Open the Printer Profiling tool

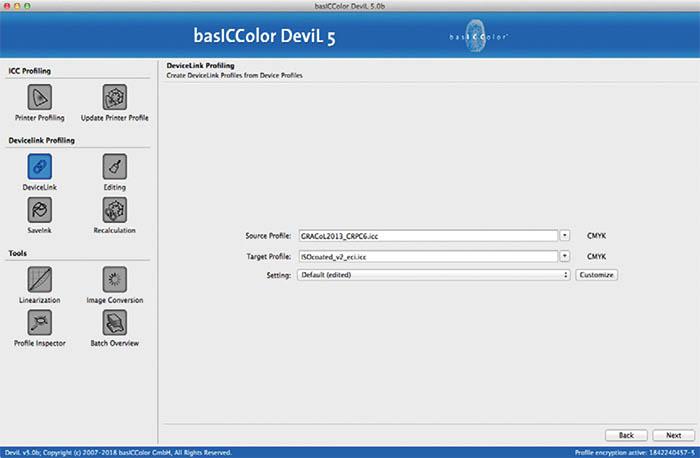(x=40, y=97)
